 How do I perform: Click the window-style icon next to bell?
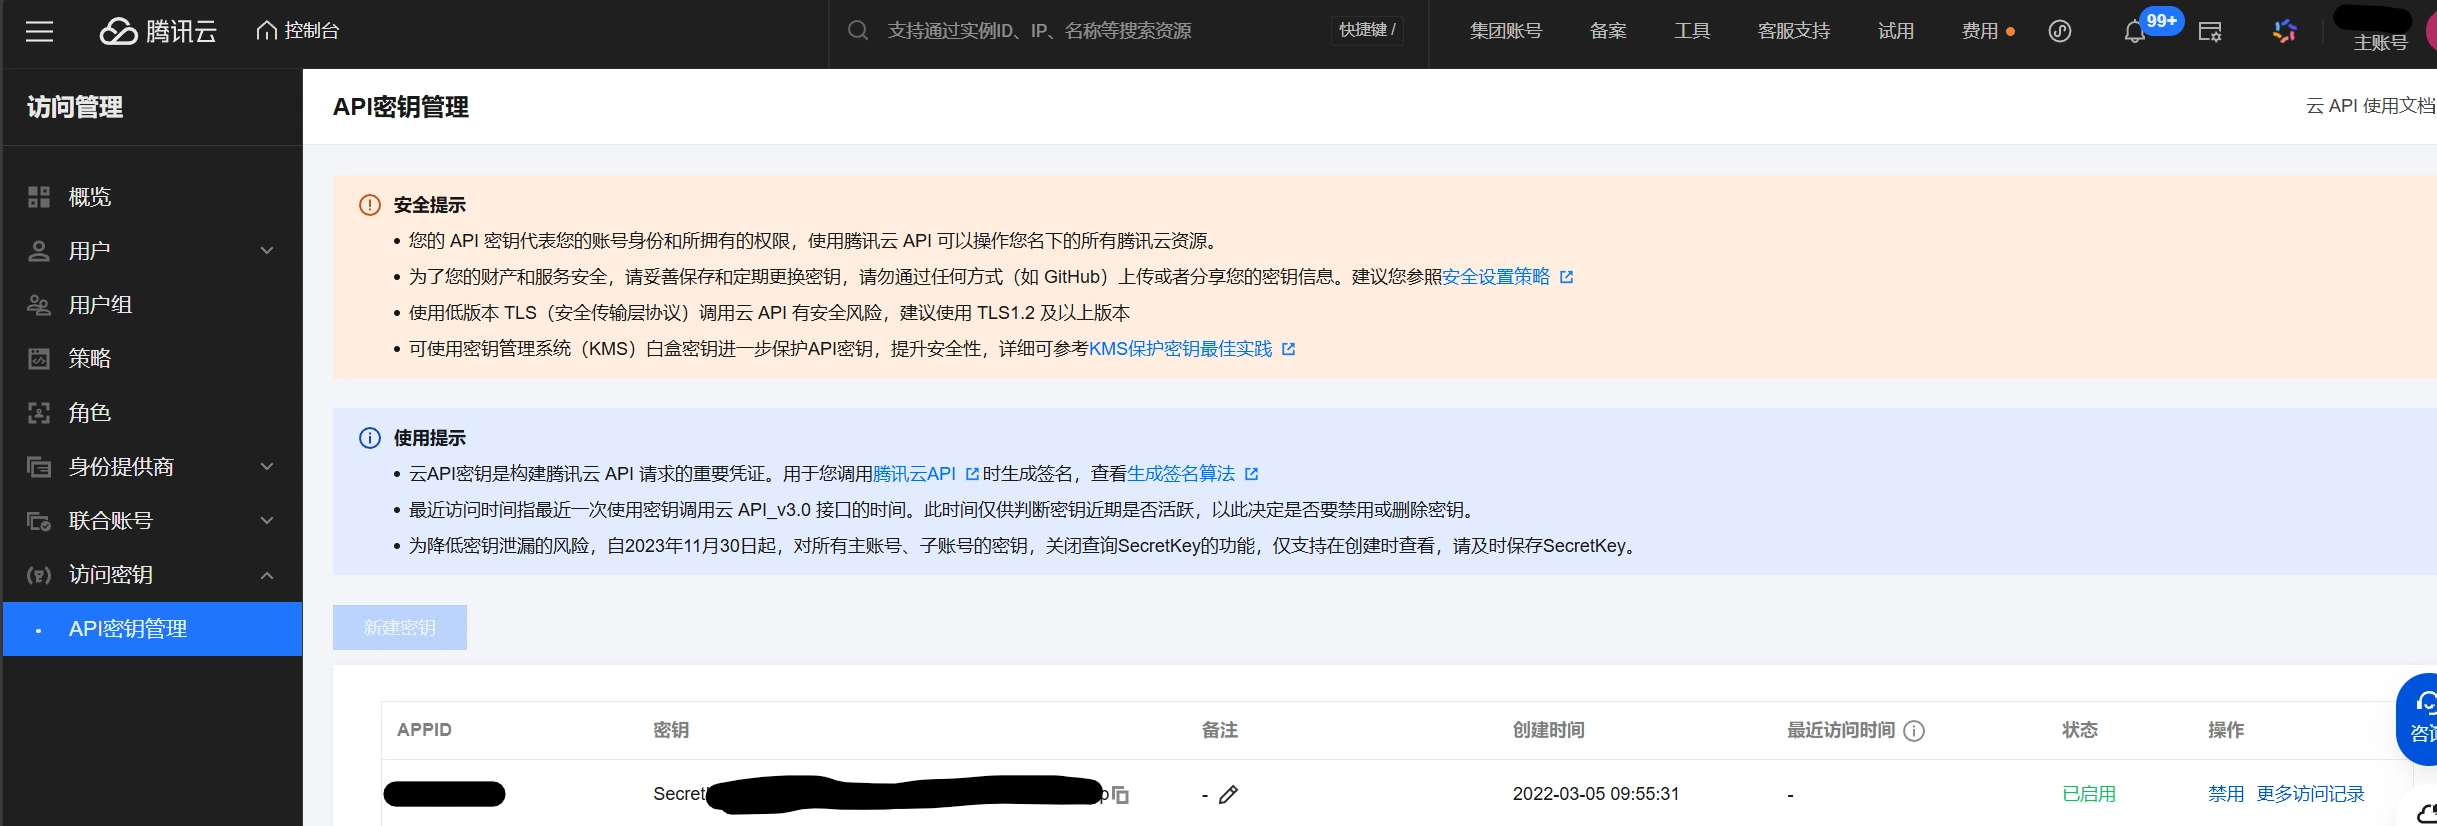coord(2210,32)
